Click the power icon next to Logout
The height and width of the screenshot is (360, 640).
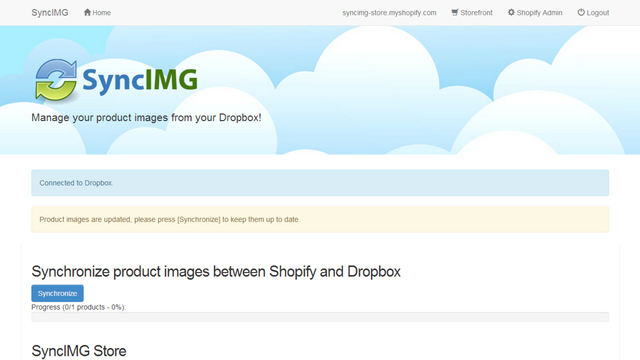point(581,12)
